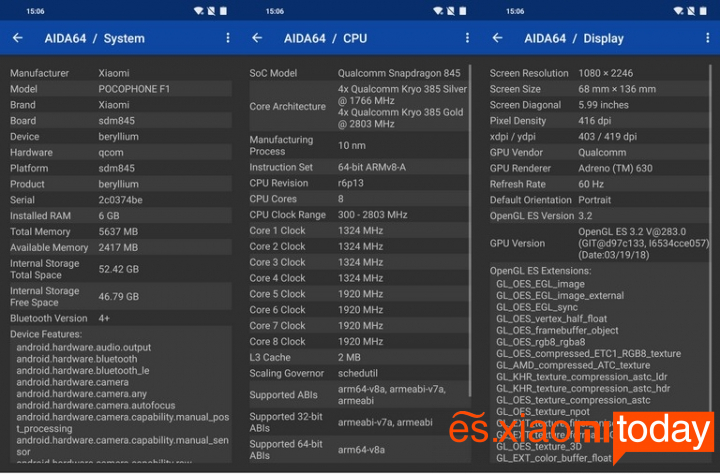Select the Board row sdm845
The width and height of the screenshot is (720, 474).
click(x=121, y=121)
